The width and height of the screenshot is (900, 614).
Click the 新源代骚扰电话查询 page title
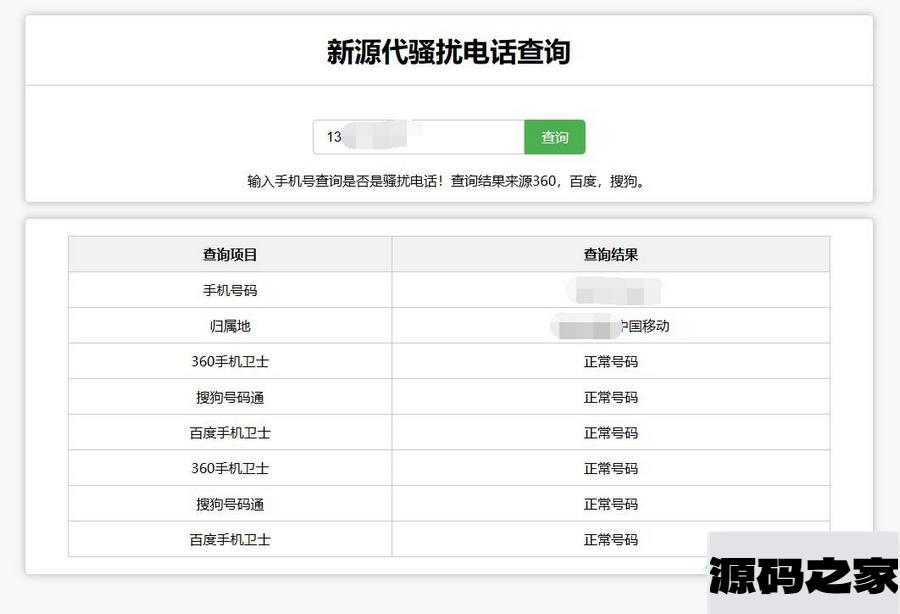point(449,52)
